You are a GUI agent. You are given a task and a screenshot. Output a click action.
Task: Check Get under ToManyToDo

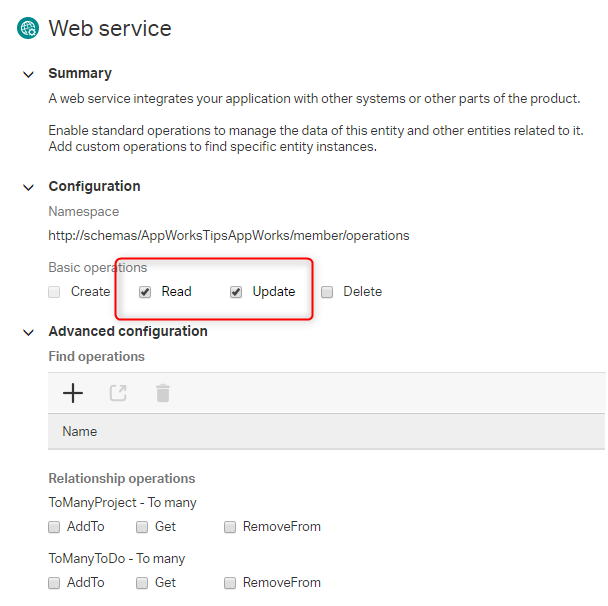(x=142, y=582)
